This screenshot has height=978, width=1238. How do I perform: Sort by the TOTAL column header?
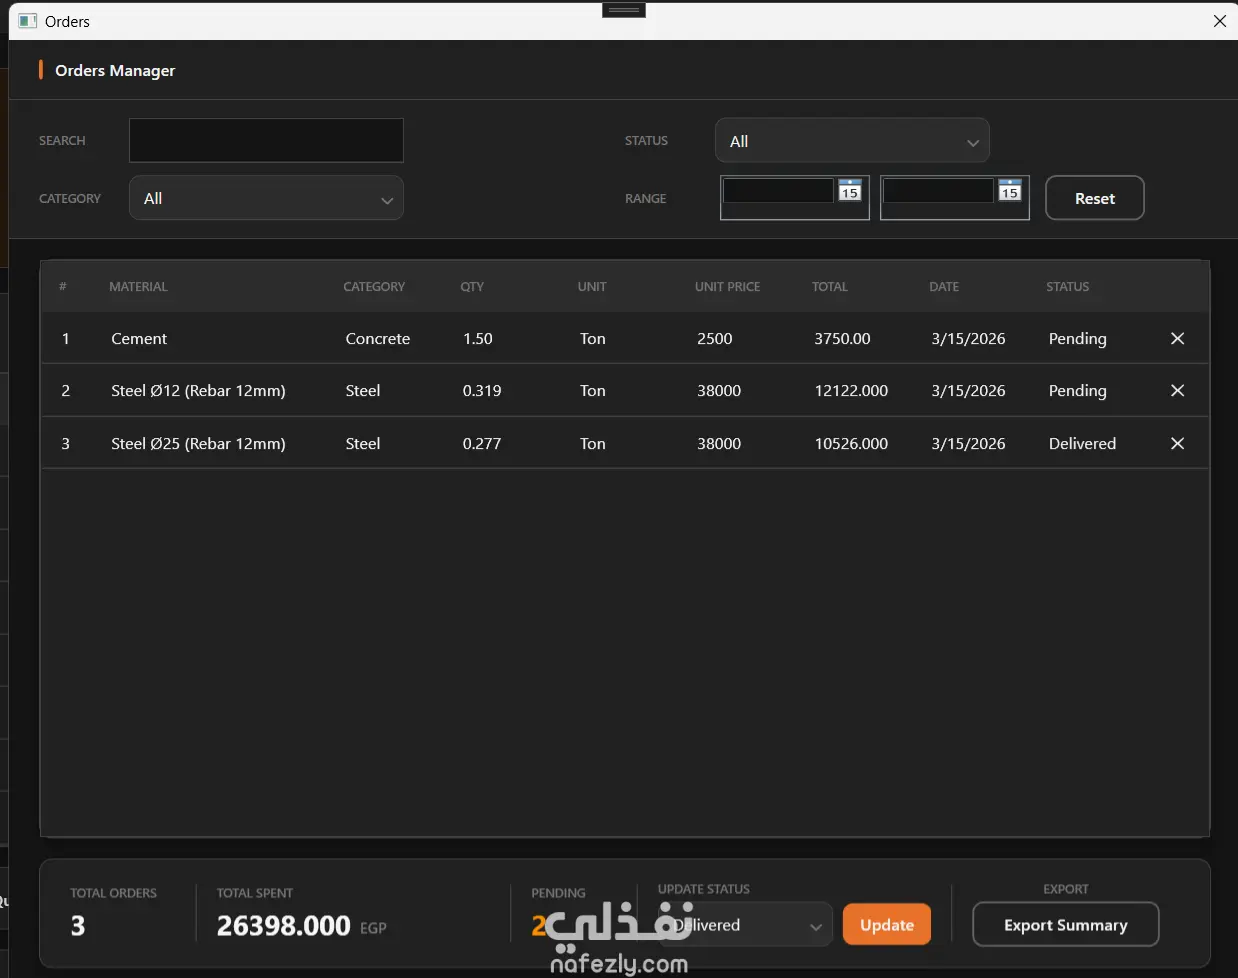pos(830,287)
